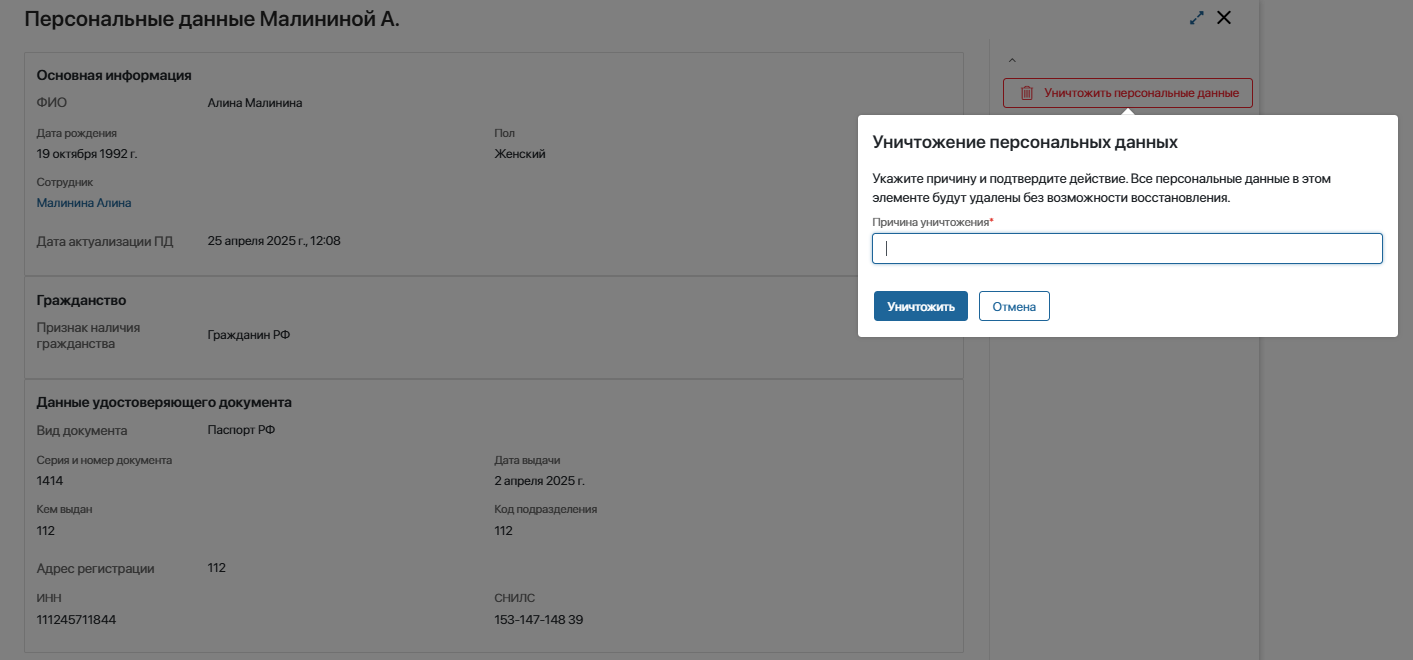Focus the "Причина уничтожения" input field
This screenshot has height=660, width=1413.
coord(1127,249)
